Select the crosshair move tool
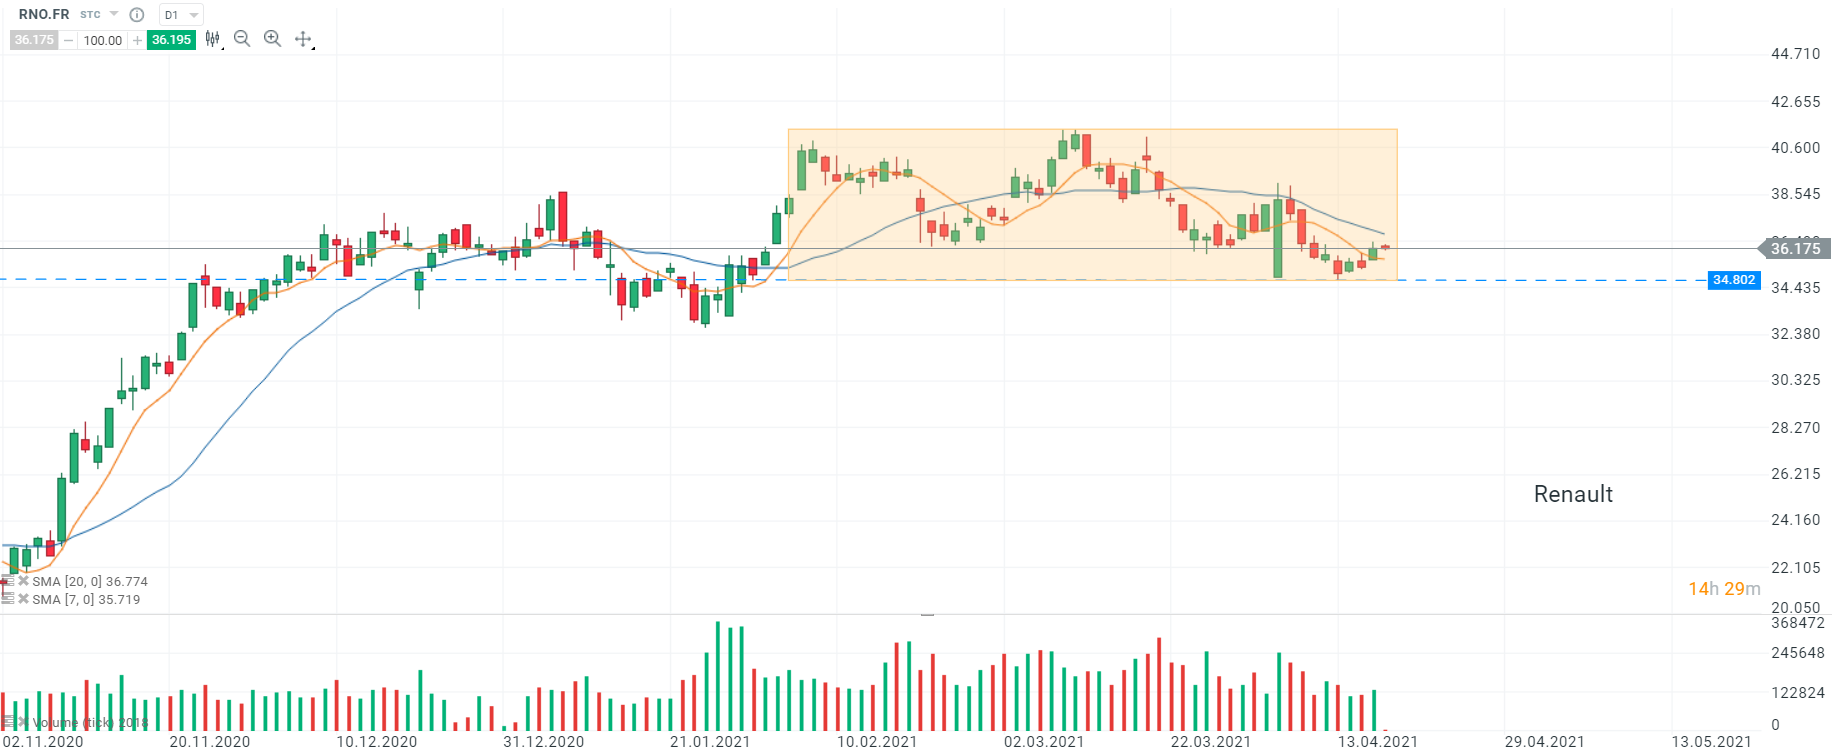The height and width of the screenshot is (755, 1832). [303, 39]
